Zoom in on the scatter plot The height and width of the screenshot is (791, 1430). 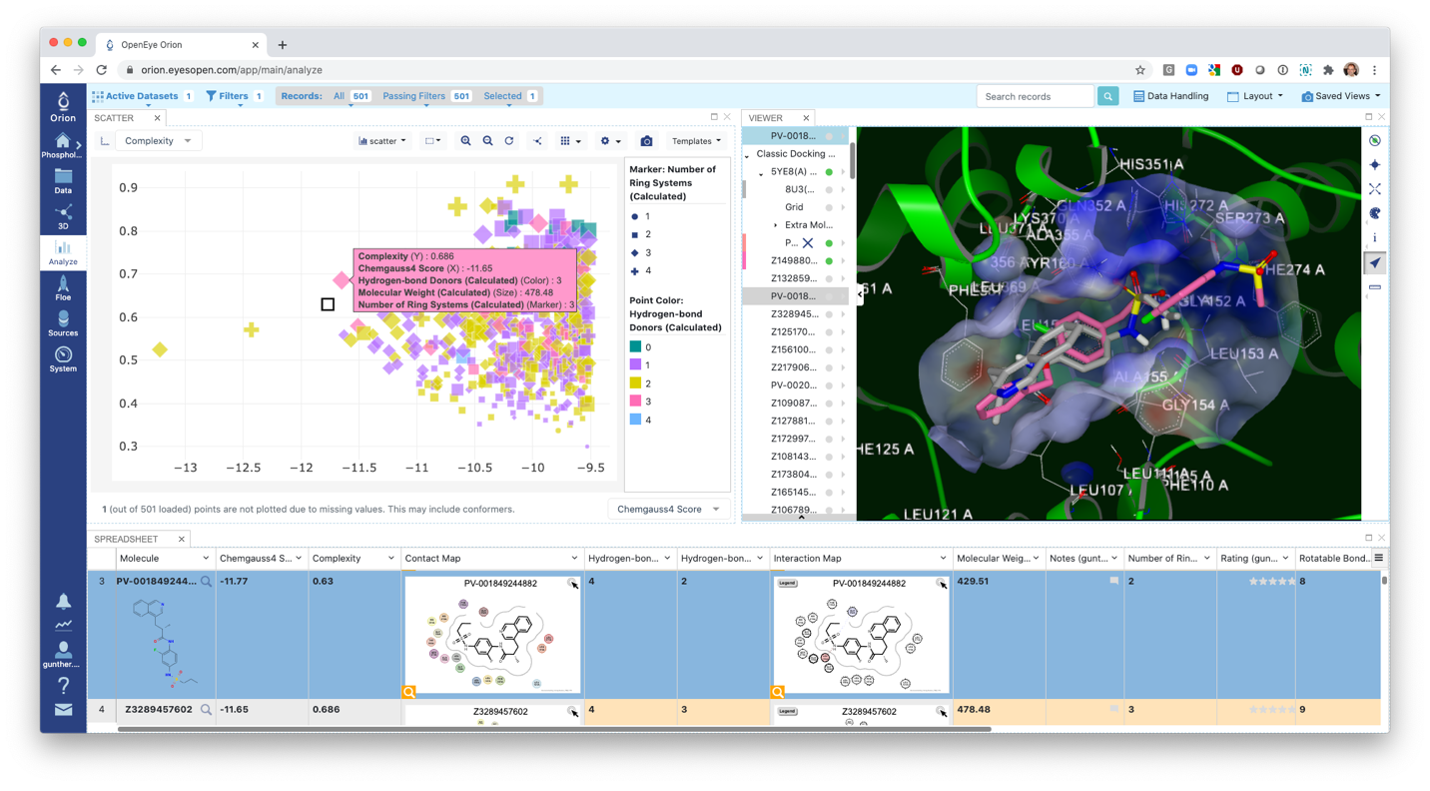point(466,141)
